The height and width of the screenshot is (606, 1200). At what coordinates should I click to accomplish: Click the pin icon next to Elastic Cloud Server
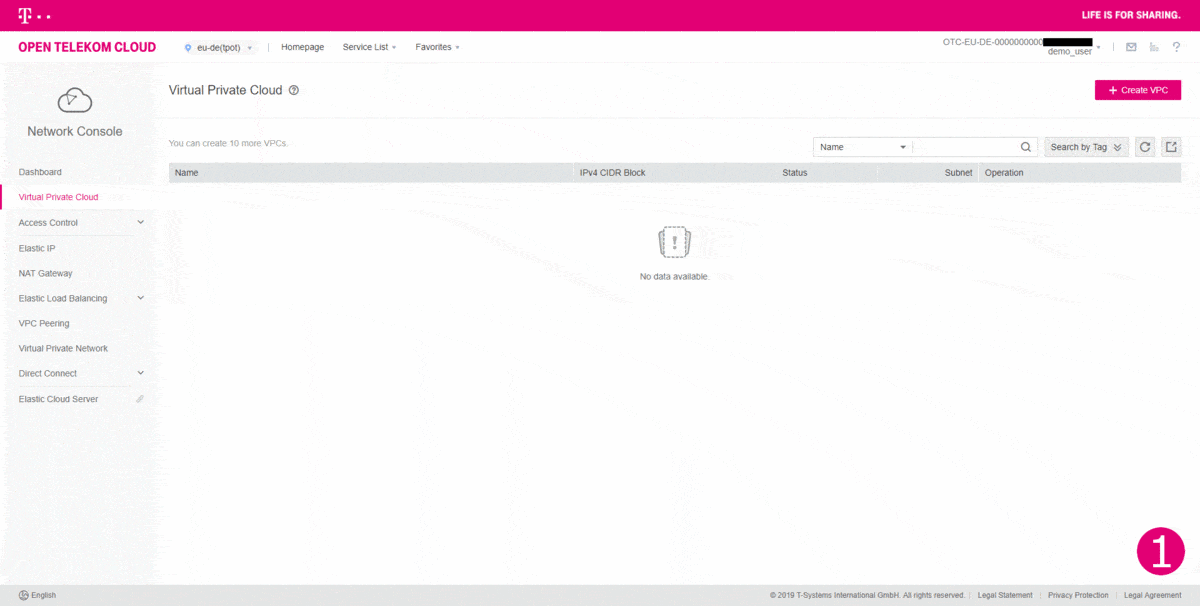coord(140,399)
